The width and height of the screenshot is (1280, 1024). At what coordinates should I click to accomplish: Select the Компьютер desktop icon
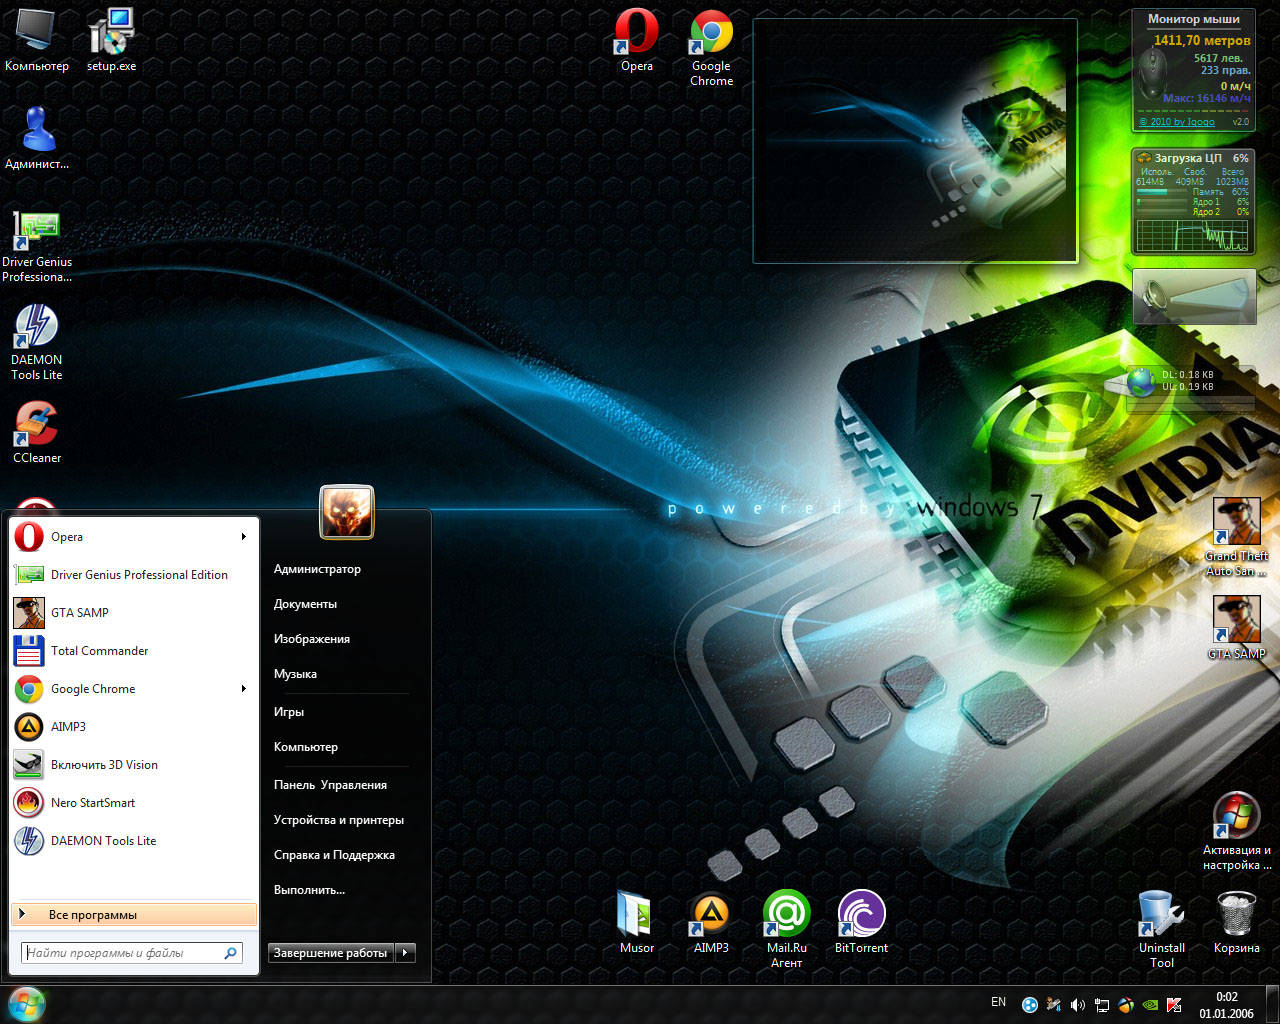(x=36, y=40)
